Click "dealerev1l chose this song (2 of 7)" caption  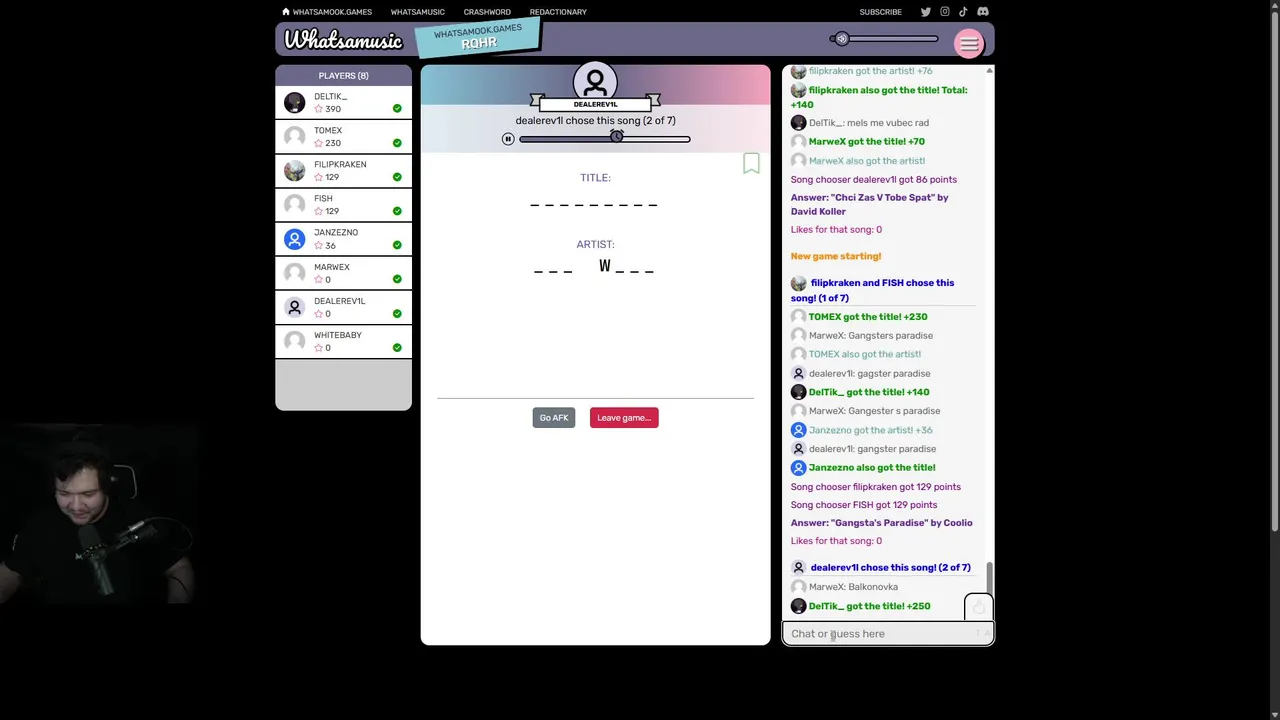pos(595,121)
